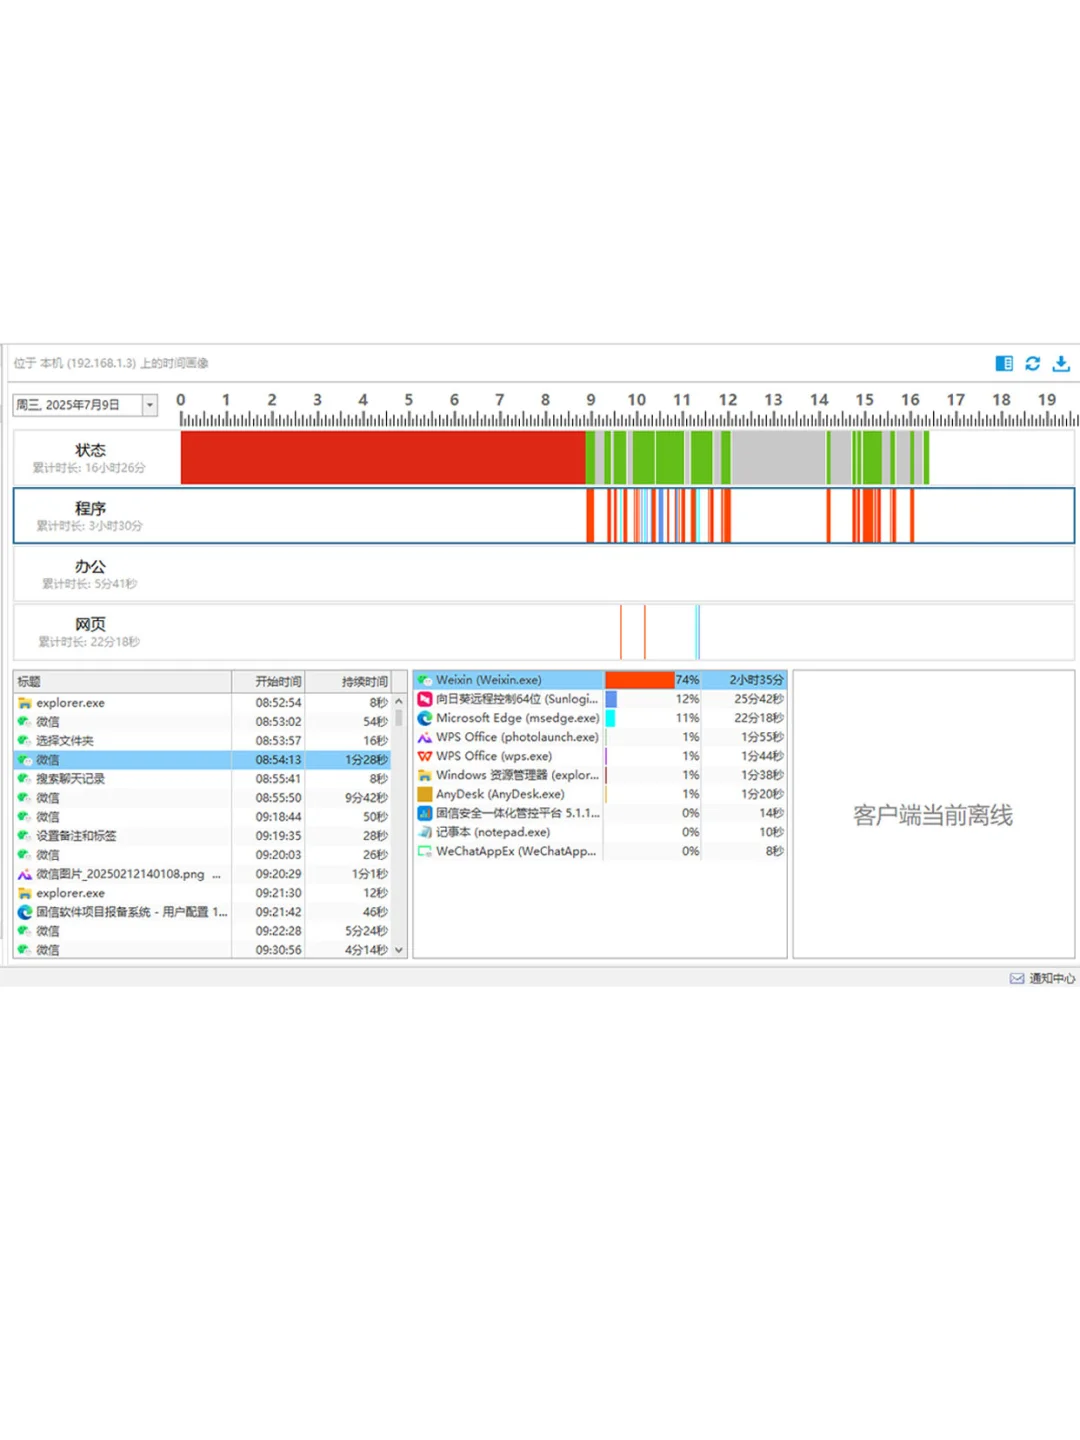
Task: Select the 微信 row starting 09:20:03
Action: pyautogui.click(x=202, y=855)
